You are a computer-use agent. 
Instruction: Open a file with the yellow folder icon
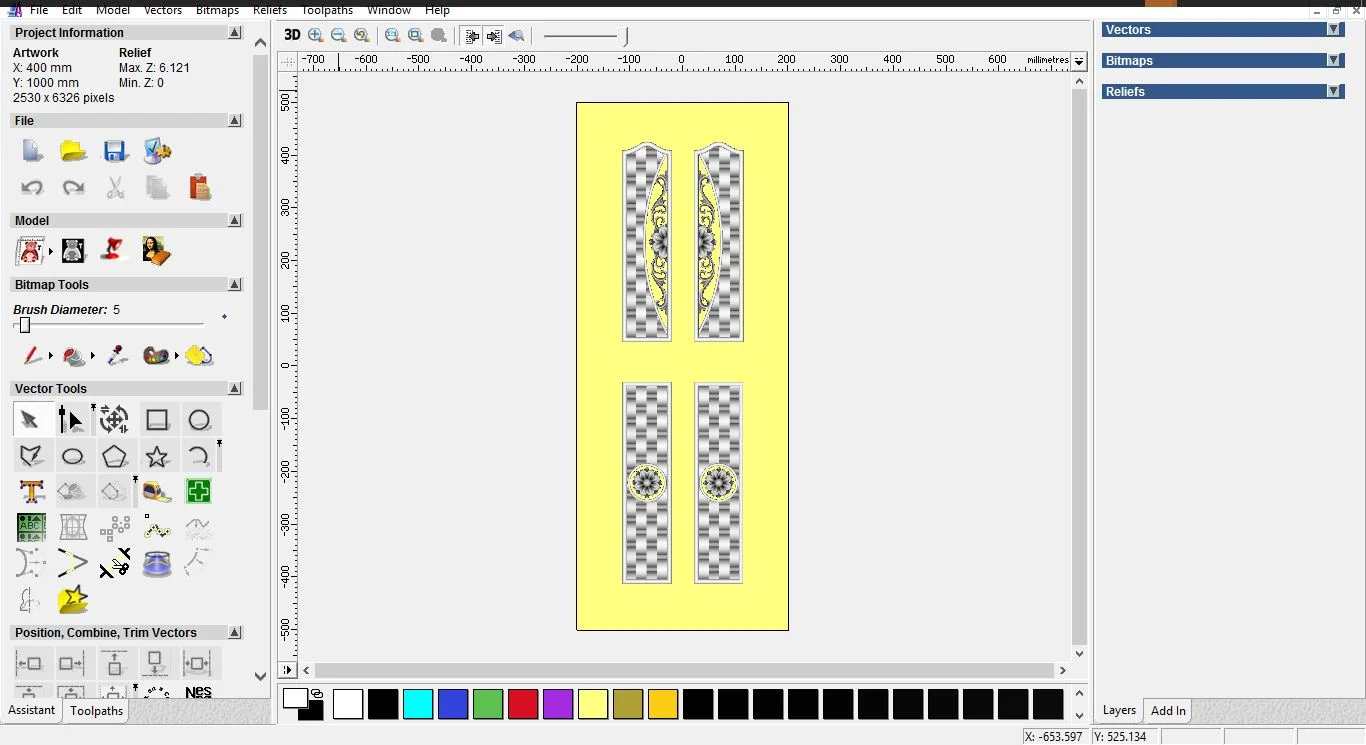[x=73, y=152]
